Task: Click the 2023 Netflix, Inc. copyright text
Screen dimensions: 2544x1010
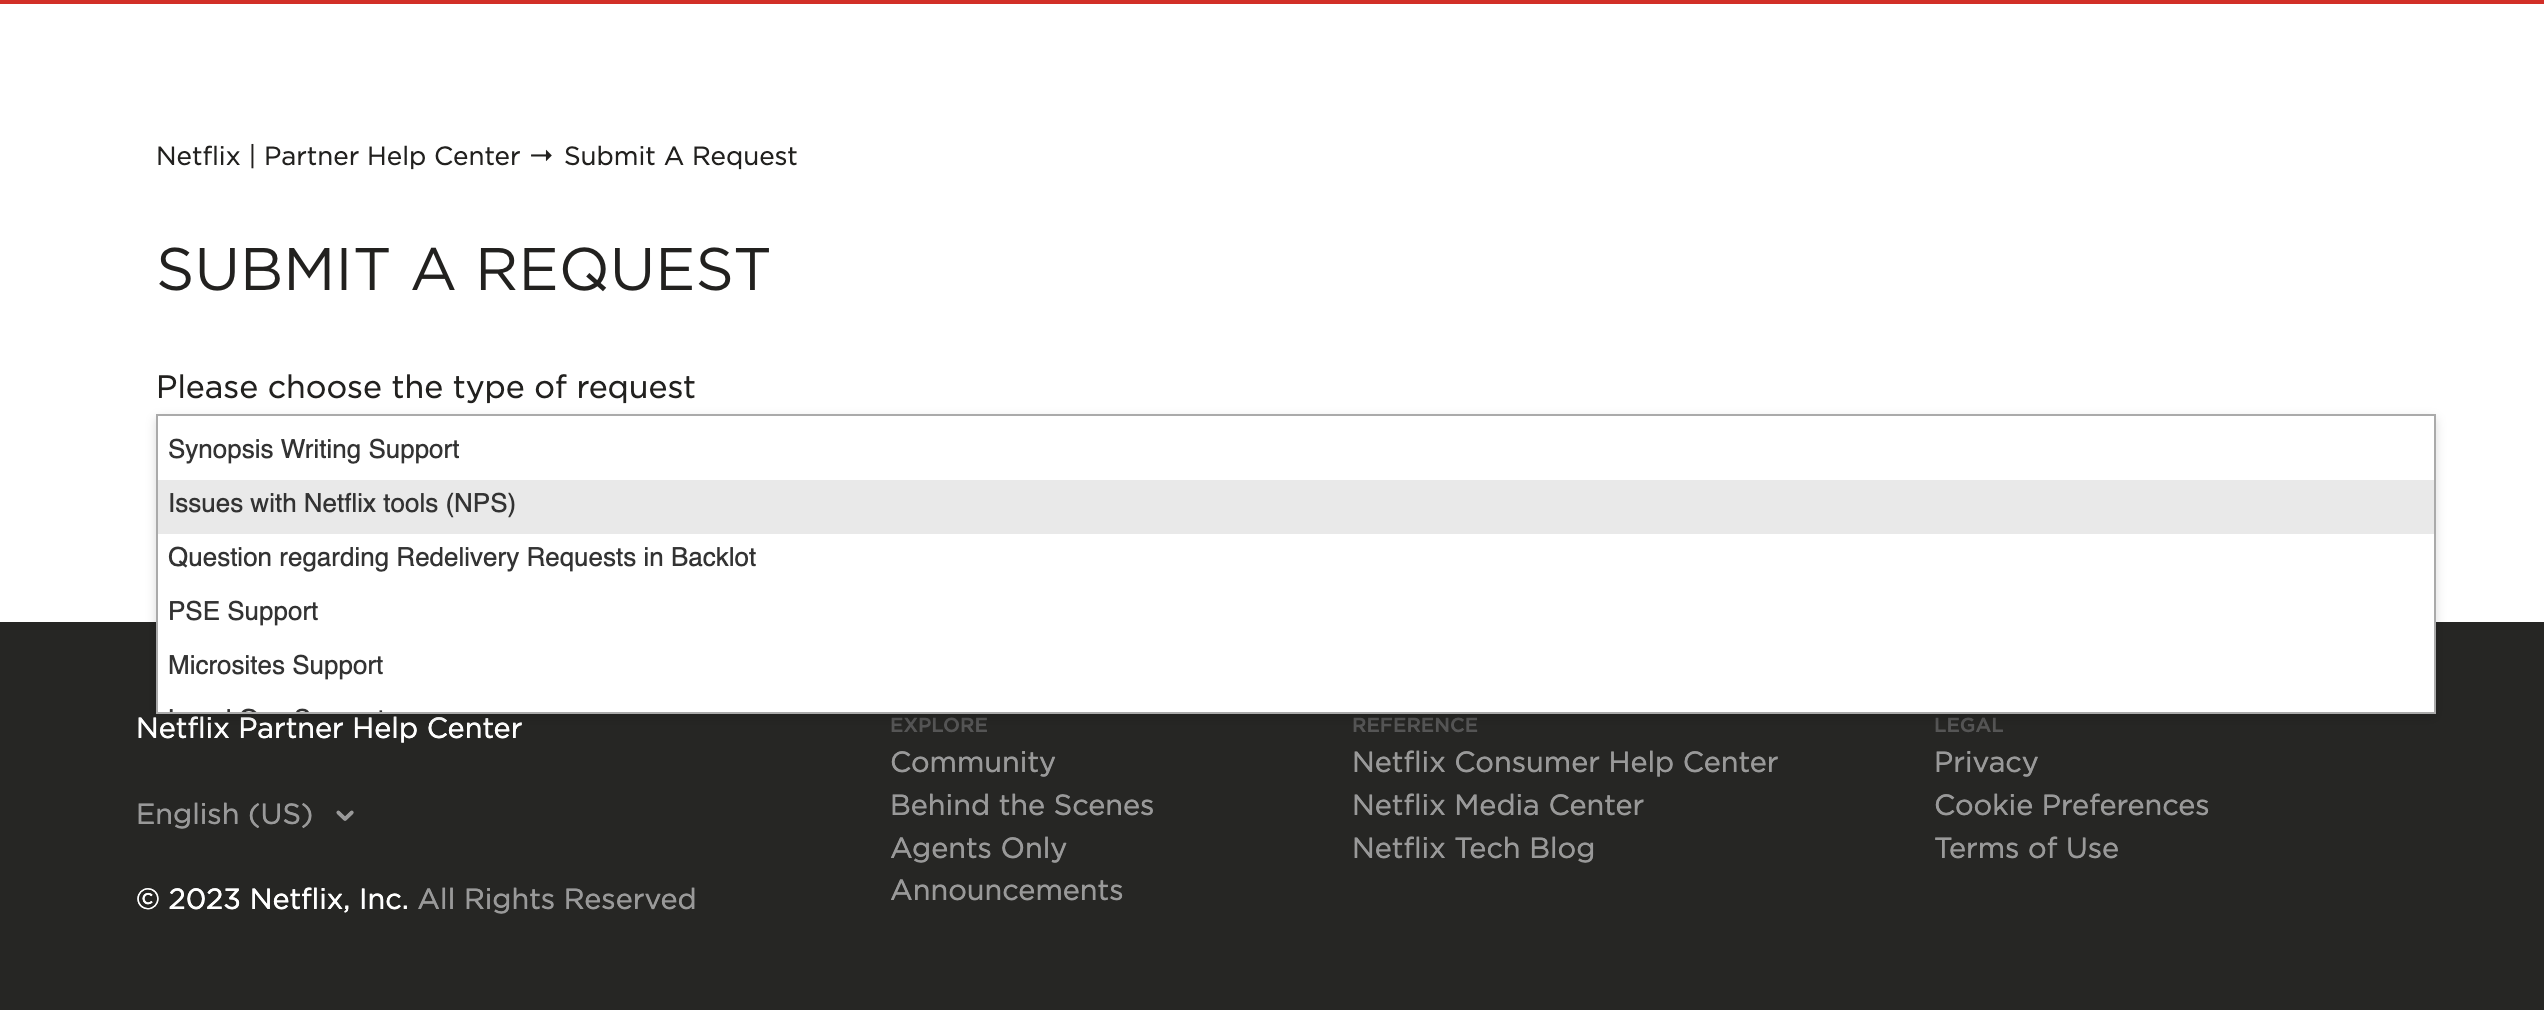Action: [272, 899]
